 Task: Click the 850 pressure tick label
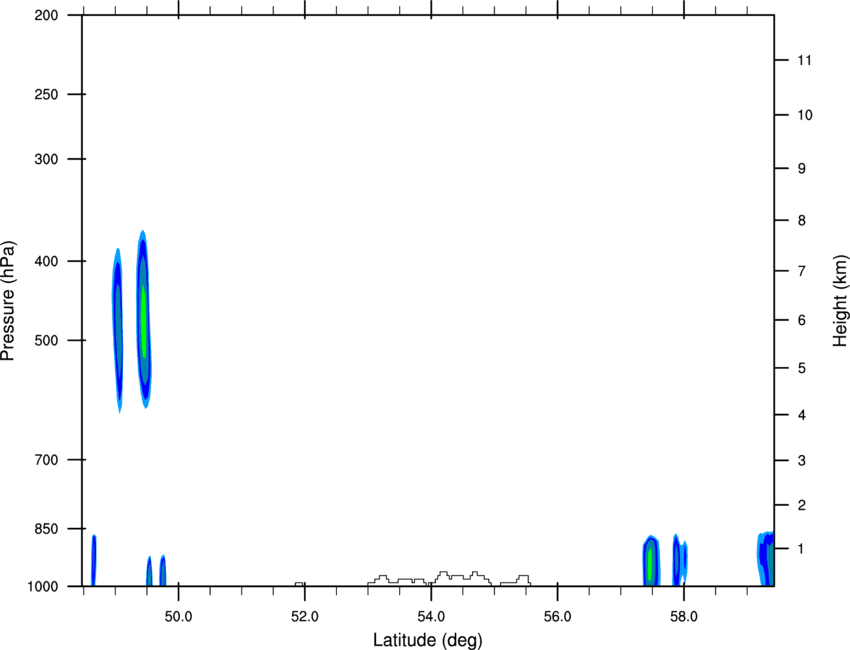(47, 529)
